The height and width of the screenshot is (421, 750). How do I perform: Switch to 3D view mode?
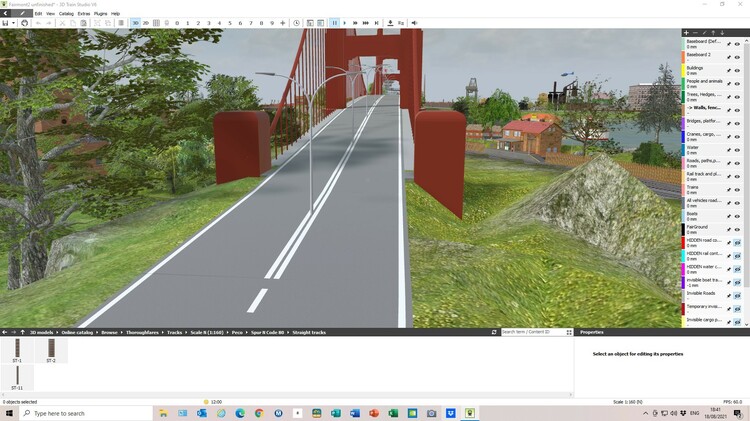point(135,23)
